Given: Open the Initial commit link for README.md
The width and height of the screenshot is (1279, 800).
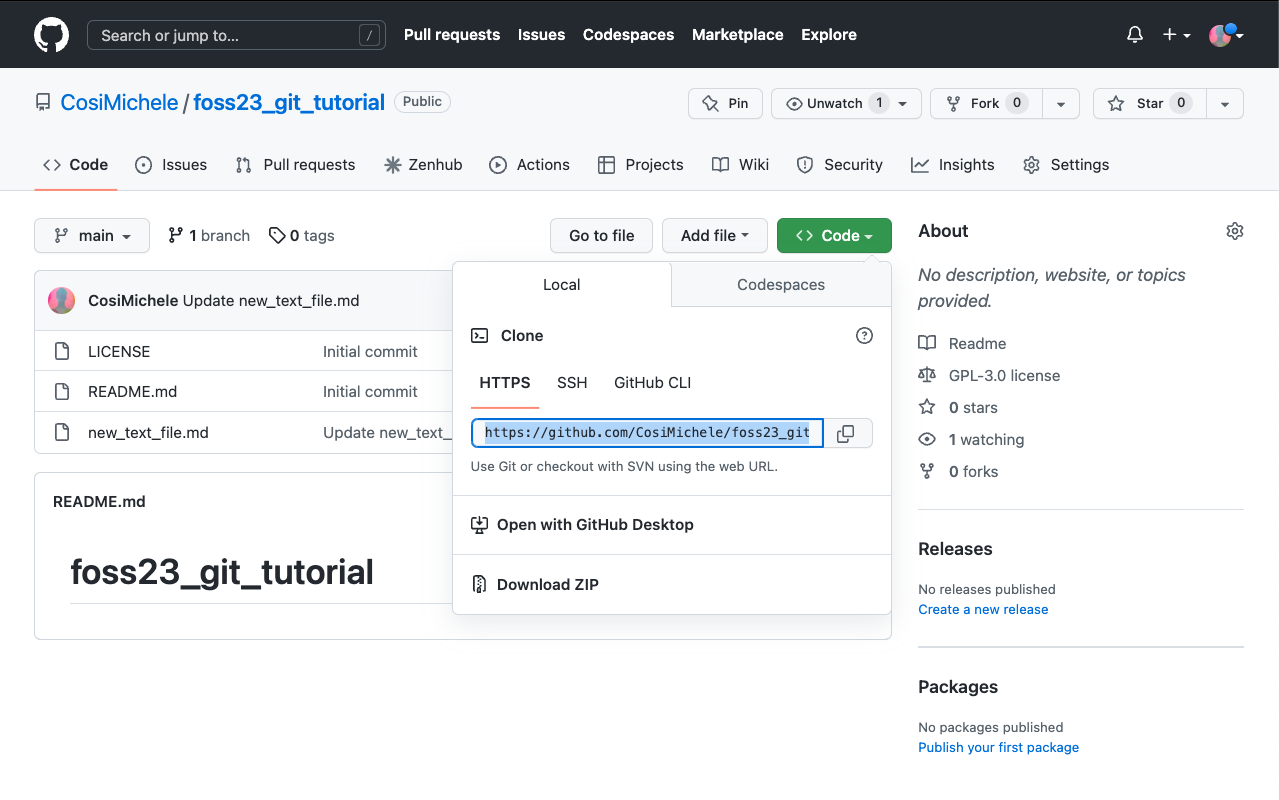Looking at the screenshot, I should pos(370,392).
